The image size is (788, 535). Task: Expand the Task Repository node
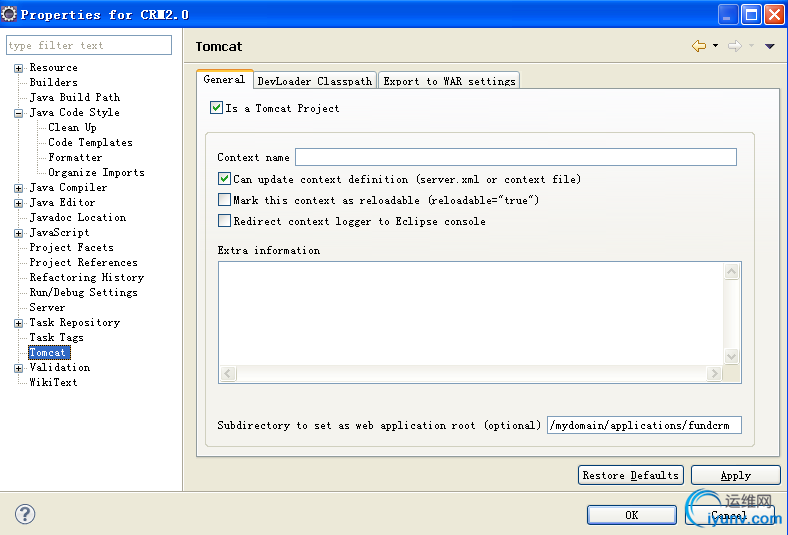point(19,324)
